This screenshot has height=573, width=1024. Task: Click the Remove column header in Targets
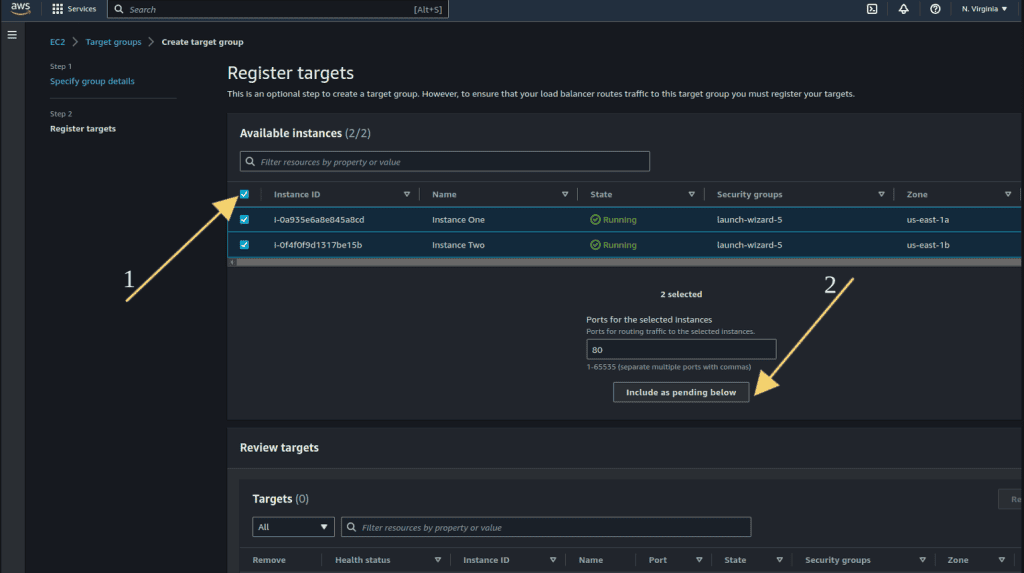[x=269, y=560]
